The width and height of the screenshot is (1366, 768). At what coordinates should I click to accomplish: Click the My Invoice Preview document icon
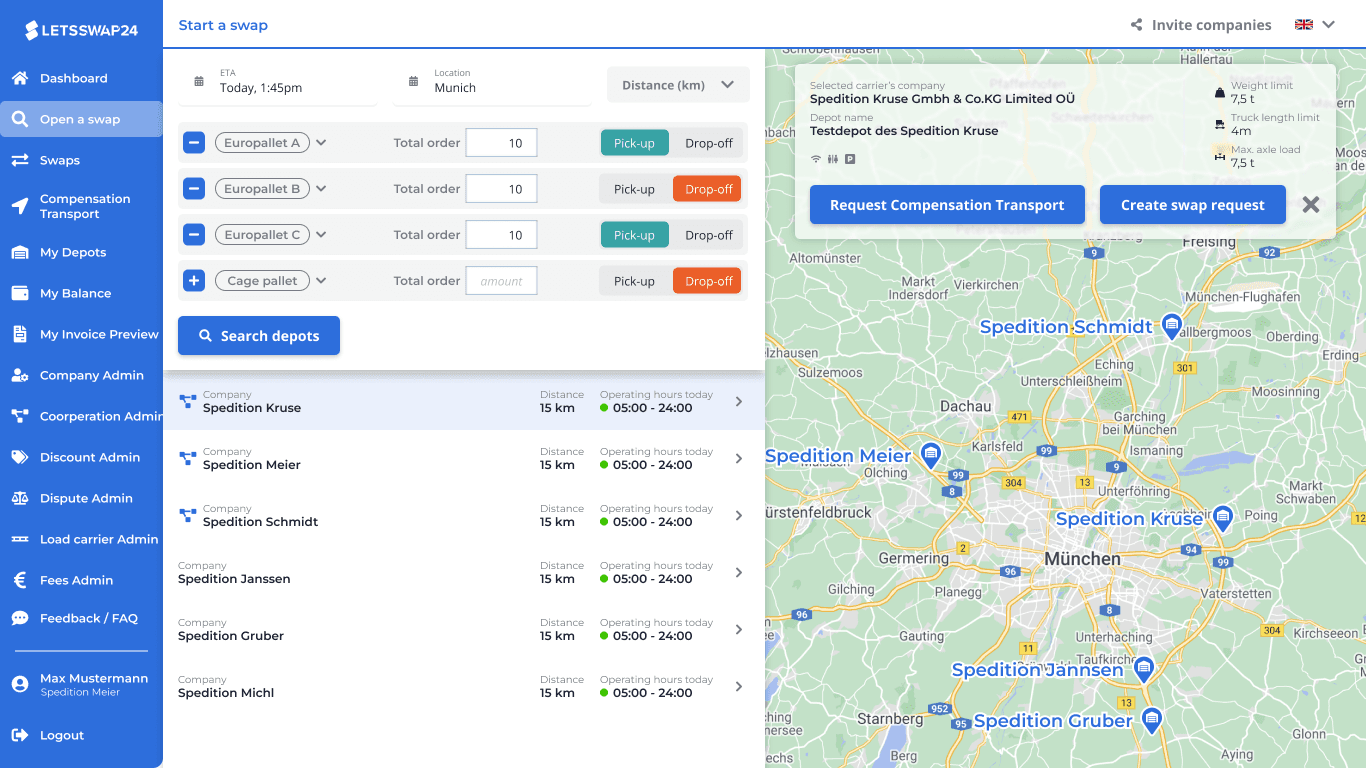(19, 334)
